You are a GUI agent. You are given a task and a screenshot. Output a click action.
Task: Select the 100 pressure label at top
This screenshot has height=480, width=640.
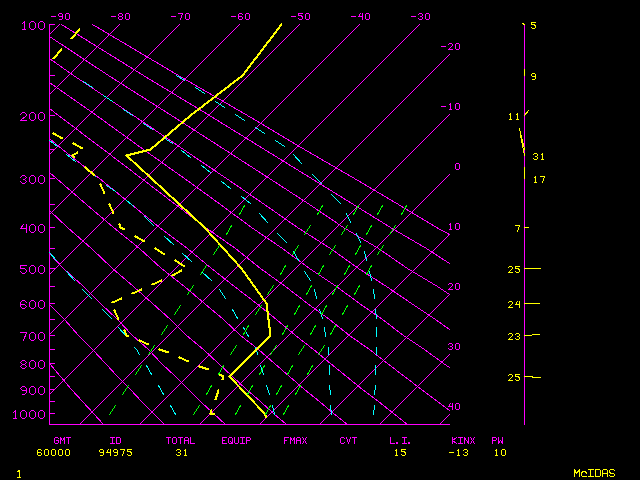pyautogui.click(x=33, y=25)
